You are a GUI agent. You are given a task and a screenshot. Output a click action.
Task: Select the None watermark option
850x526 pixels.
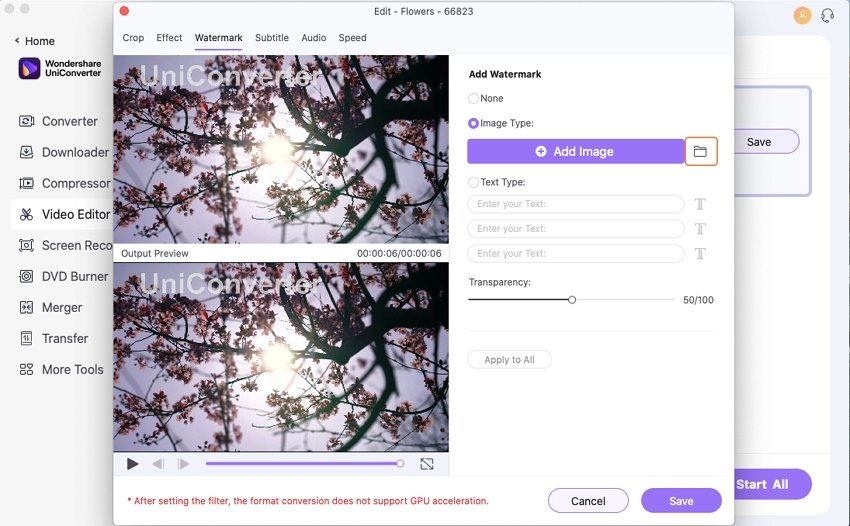(473, 98)
